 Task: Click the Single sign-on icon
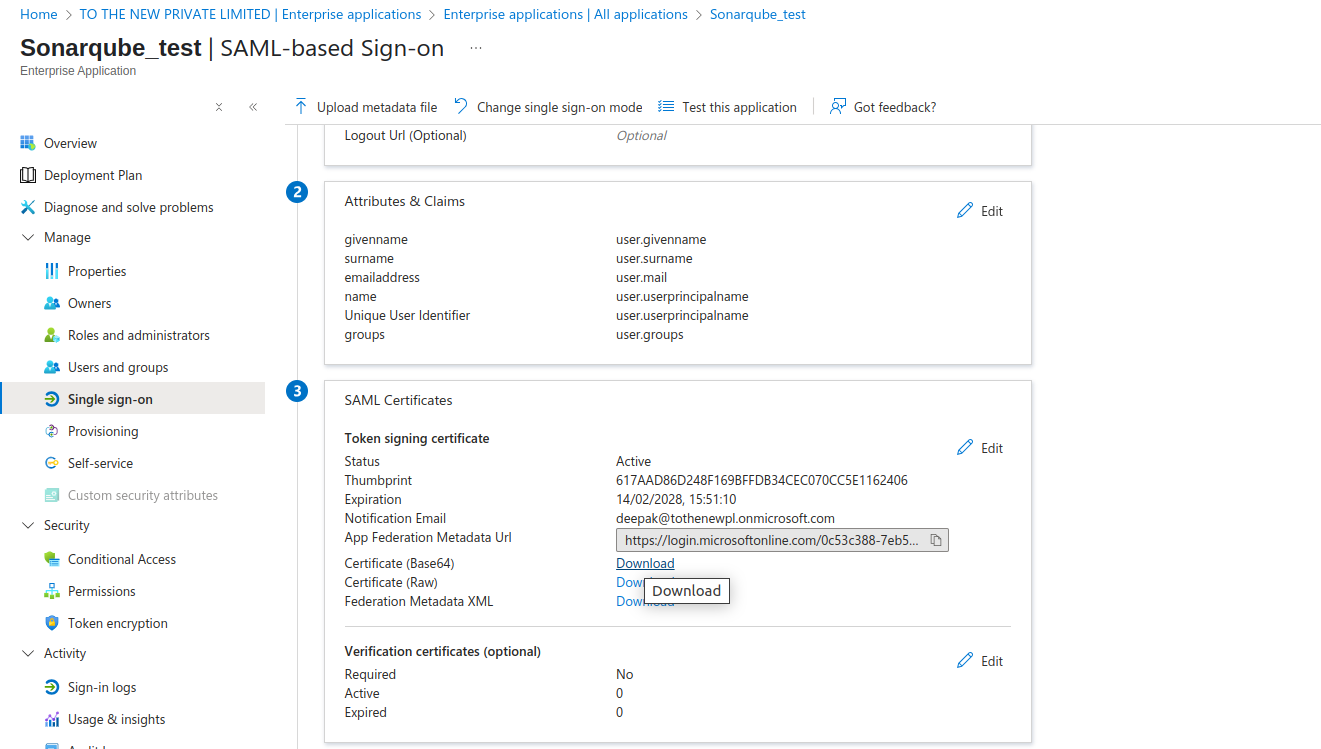(x=52, y=399)
